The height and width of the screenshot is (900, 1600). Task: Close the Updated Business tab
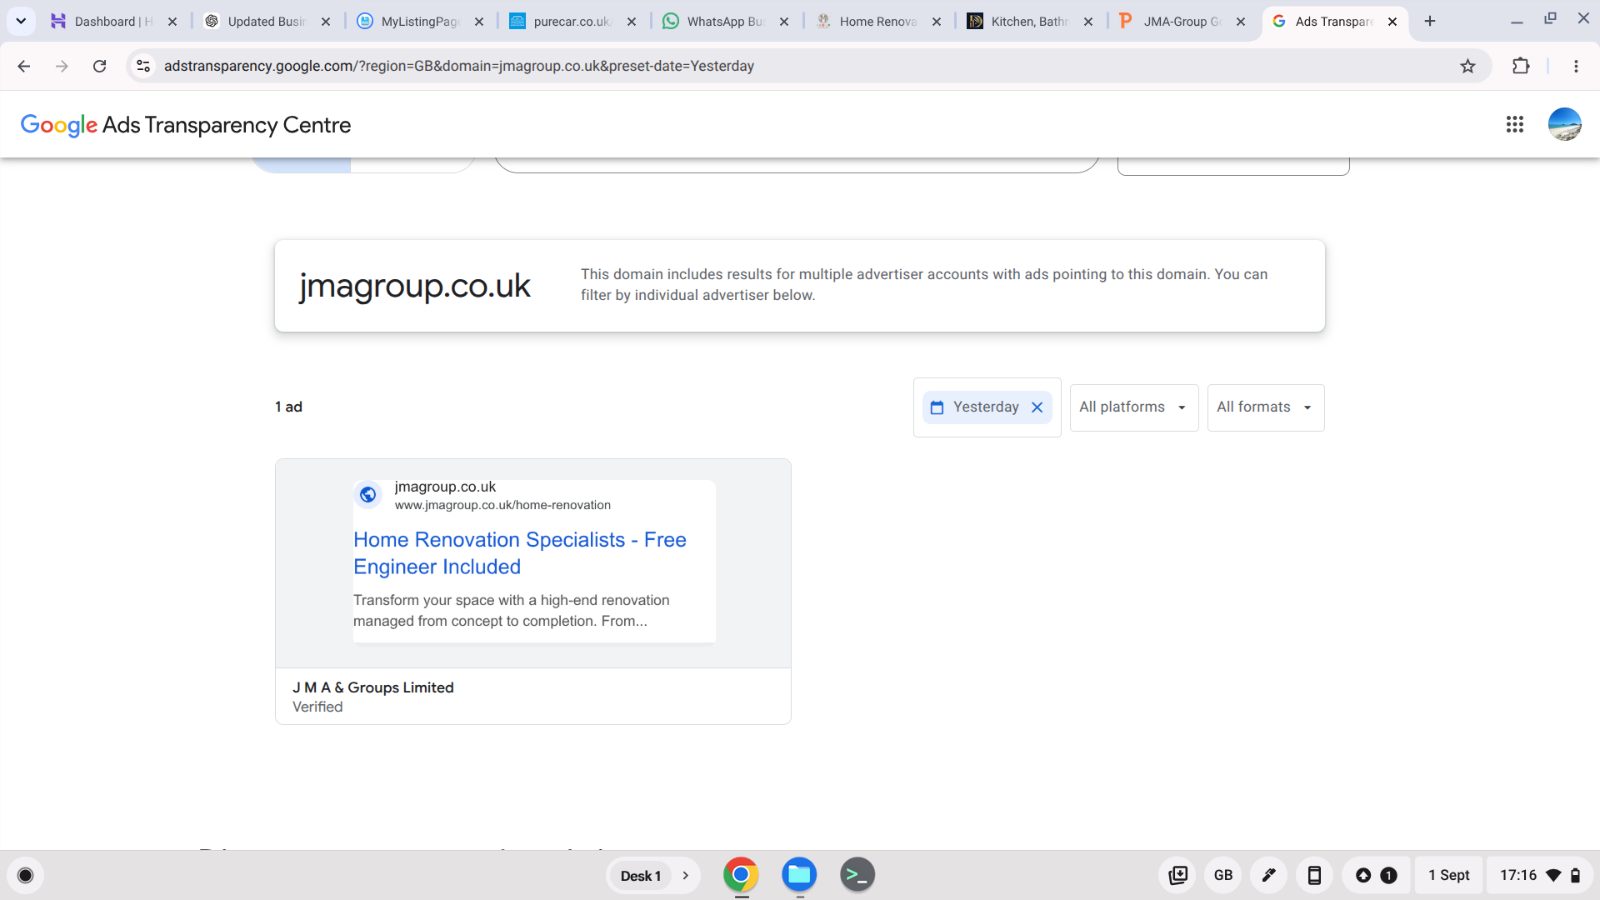pyautogui.click(x=325, y=21)
